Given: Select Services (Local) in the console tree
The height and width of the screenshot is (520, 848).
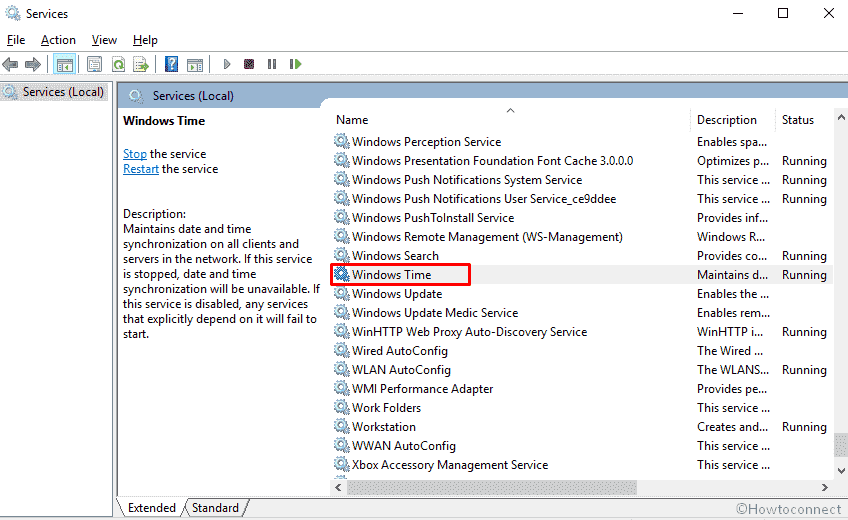Looking at the screenshot, I should 55,92.
